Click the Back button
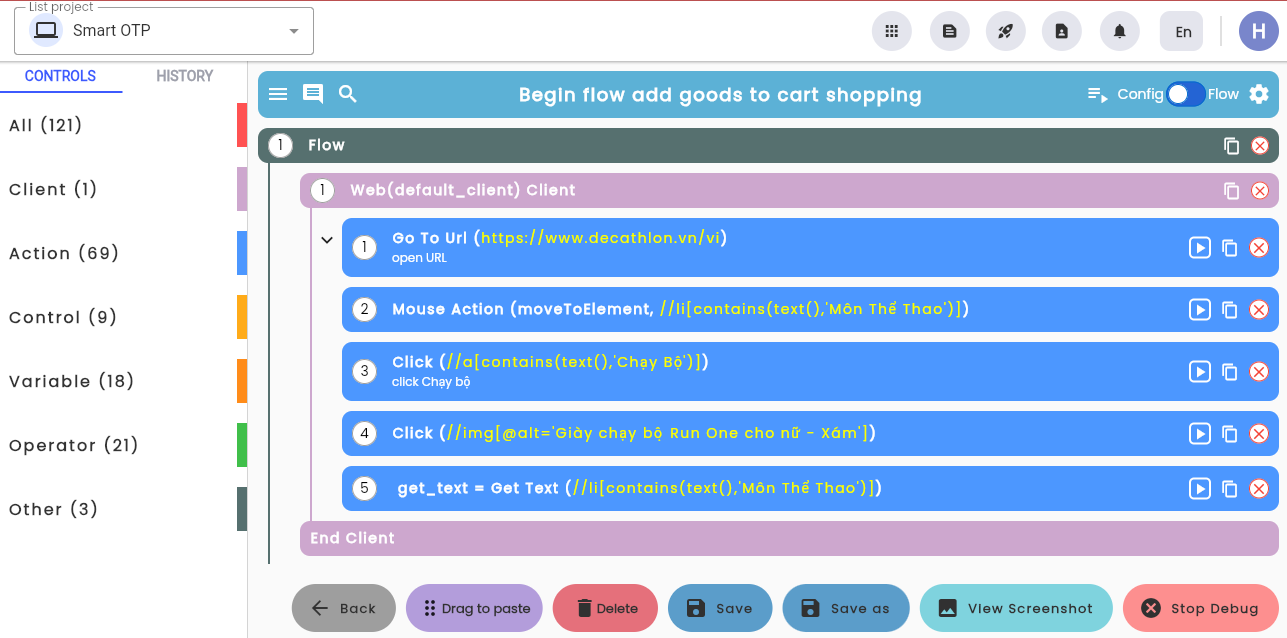Image resolution: width=1287 pixels, height=638 pixels. click(344, 608)
